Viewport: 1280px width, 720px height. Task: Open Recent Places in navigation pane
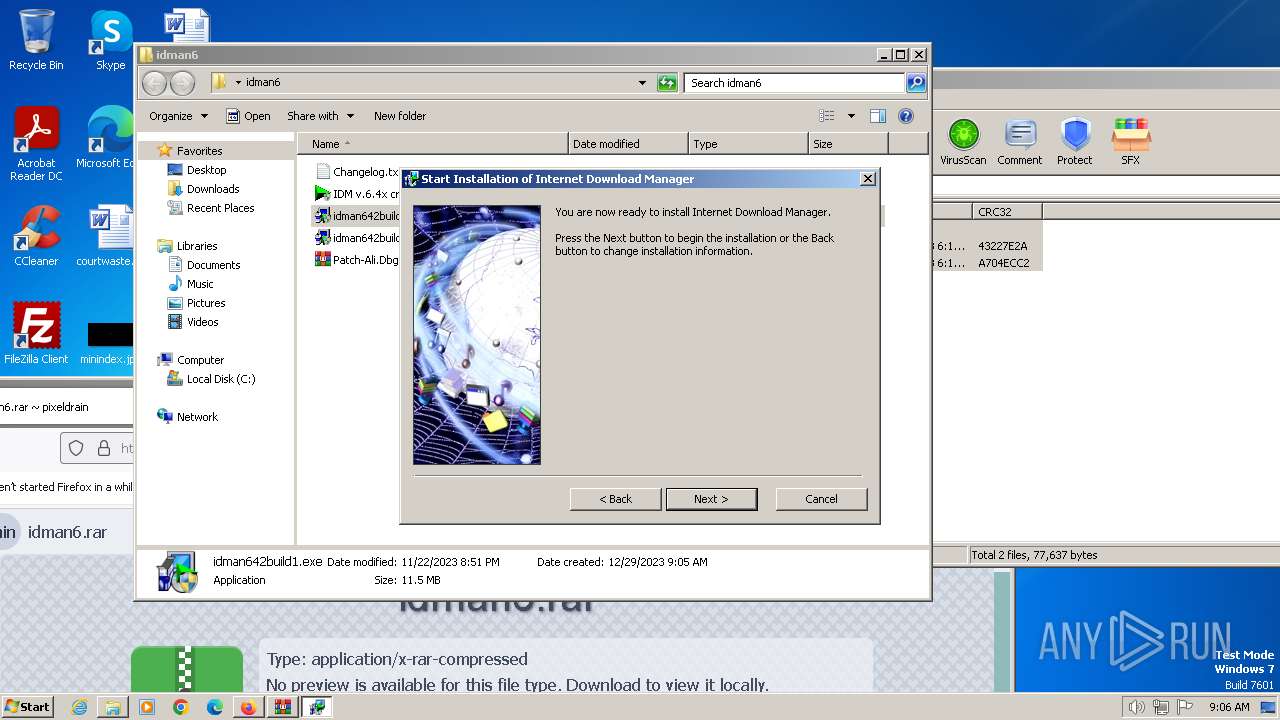pyautogui.click(x=220, y=208)
